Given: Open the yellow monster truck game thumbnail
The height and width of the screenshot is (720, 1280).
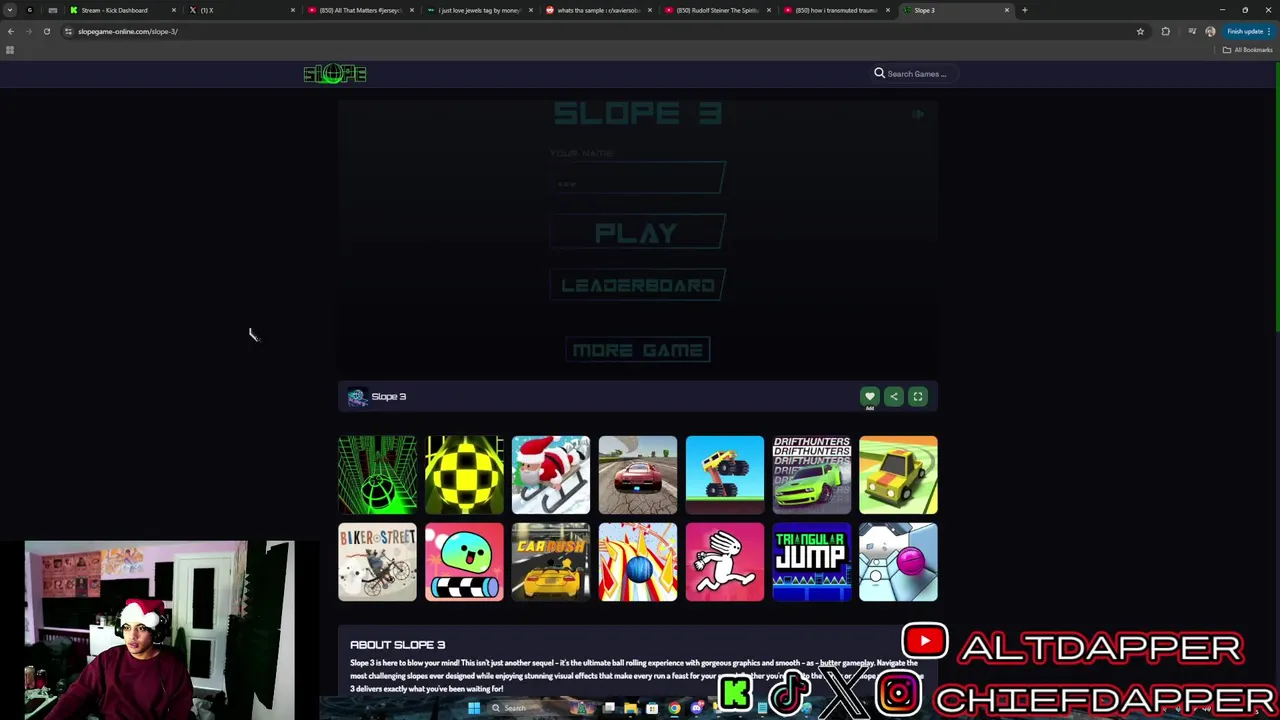Looking at the screenshot, I should click(725, 475).
